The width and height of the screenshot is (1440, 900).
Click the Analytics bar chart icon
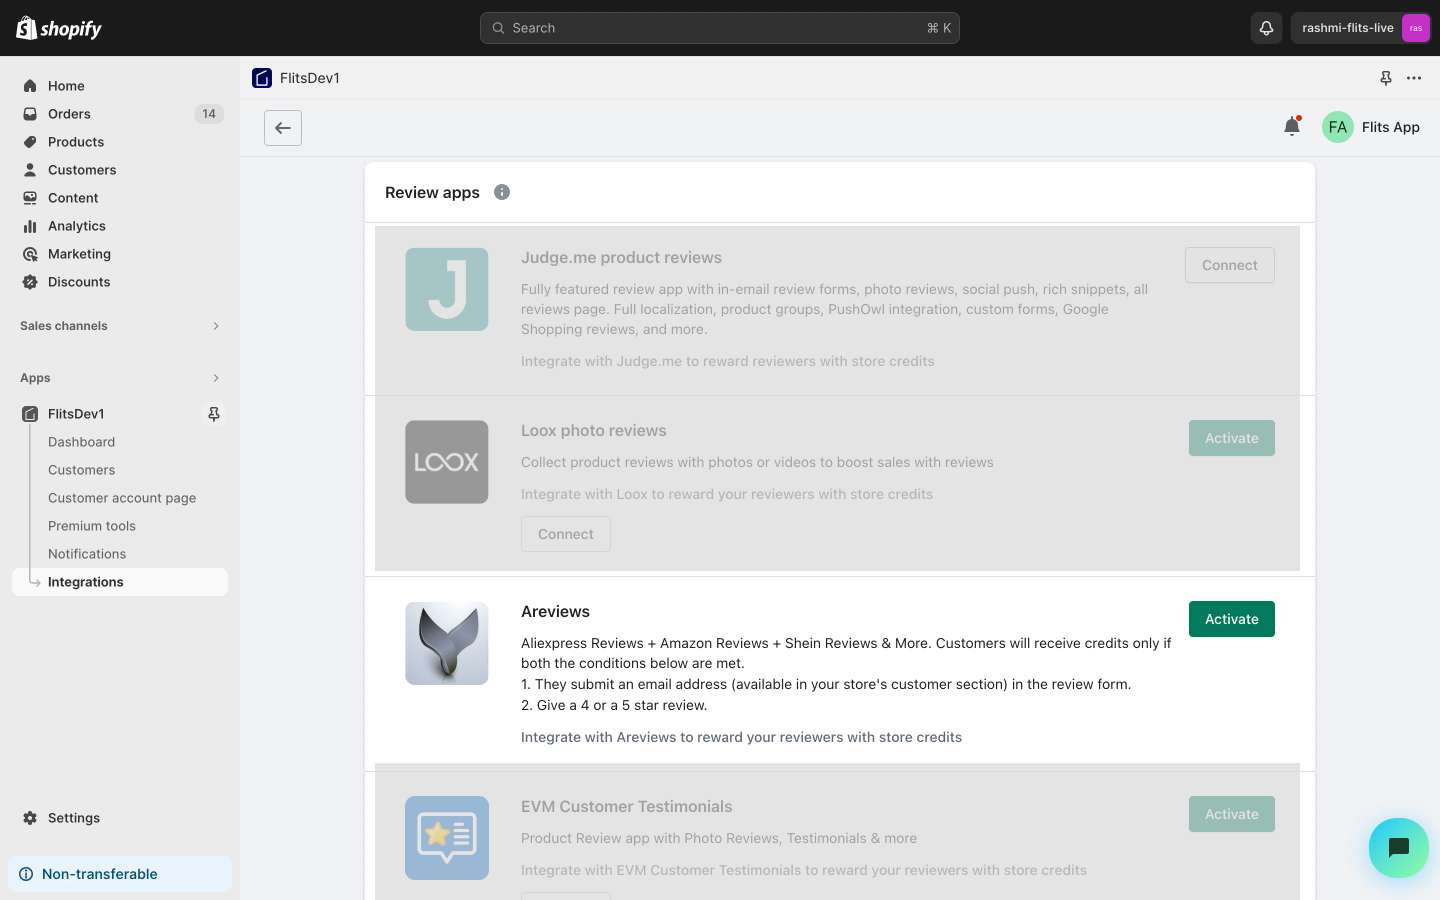[x=30, y=226]
